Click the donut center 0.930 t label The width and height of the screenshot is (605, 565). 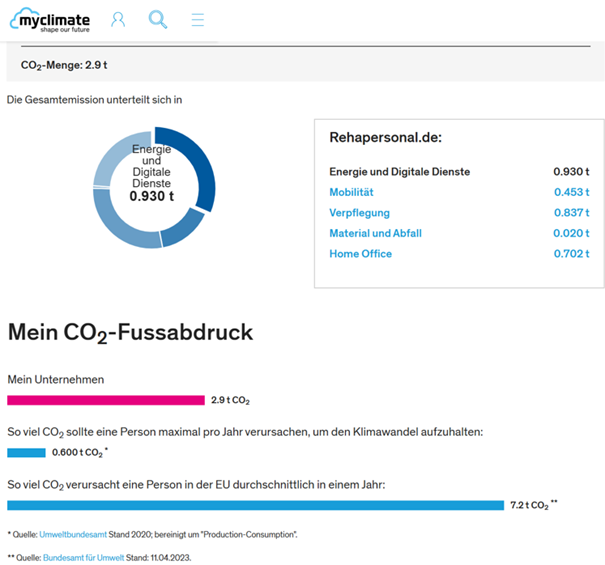151,197
